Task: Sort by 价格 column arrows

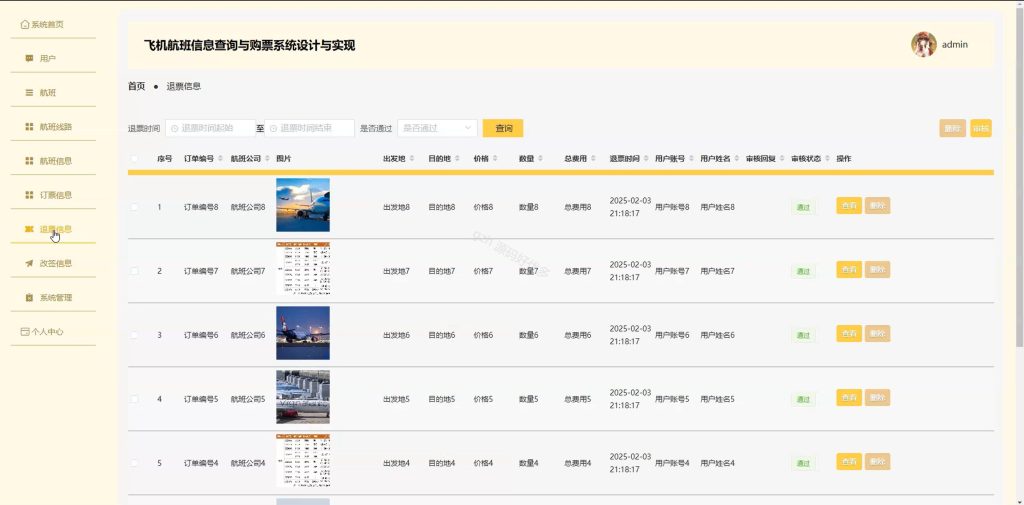Action: pos(494,159)
